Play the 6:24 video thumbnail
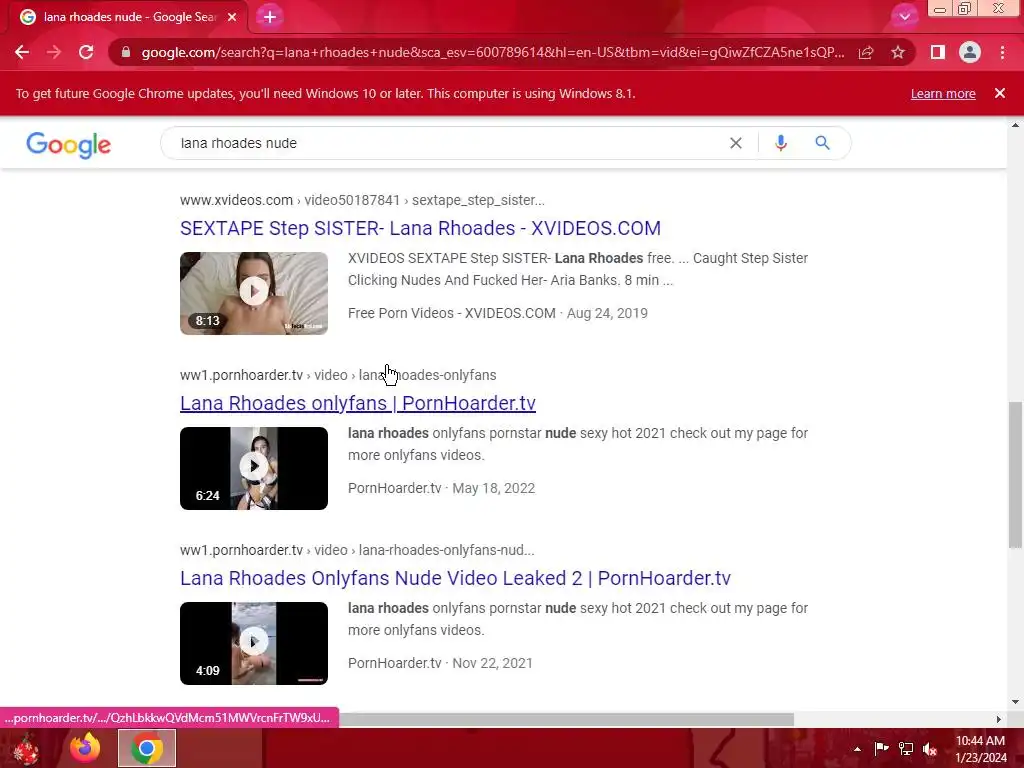 254,468
